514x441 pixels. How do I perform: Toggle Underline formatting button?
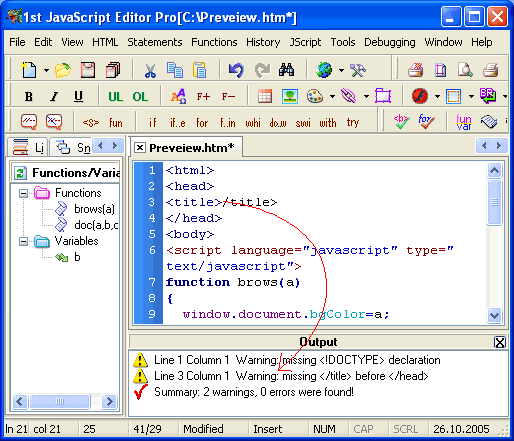78,96
